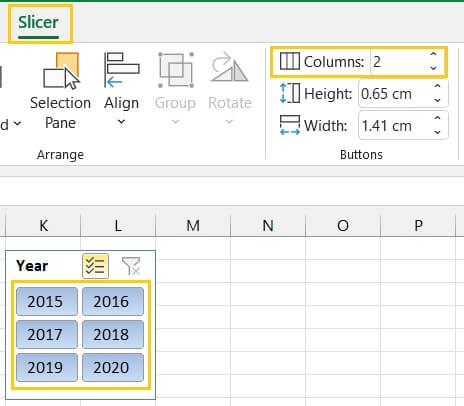Click the button Width icon
The width and height of the screenshot is (464, 406).
pos(289,125)
